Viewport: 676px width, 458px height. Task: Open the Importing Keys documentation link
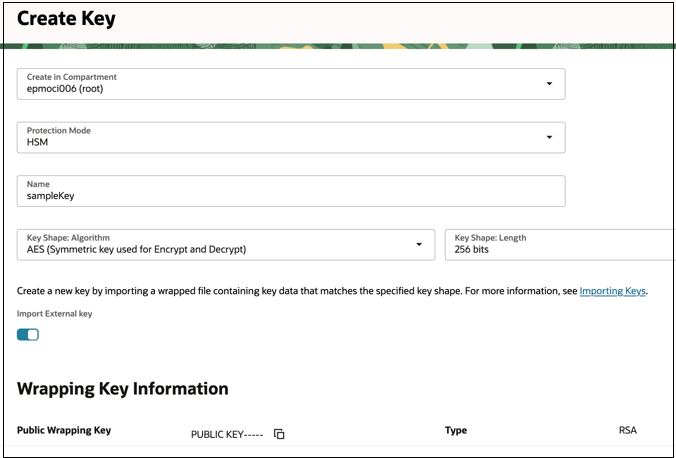pyautogui.click(x=612, y=291)
